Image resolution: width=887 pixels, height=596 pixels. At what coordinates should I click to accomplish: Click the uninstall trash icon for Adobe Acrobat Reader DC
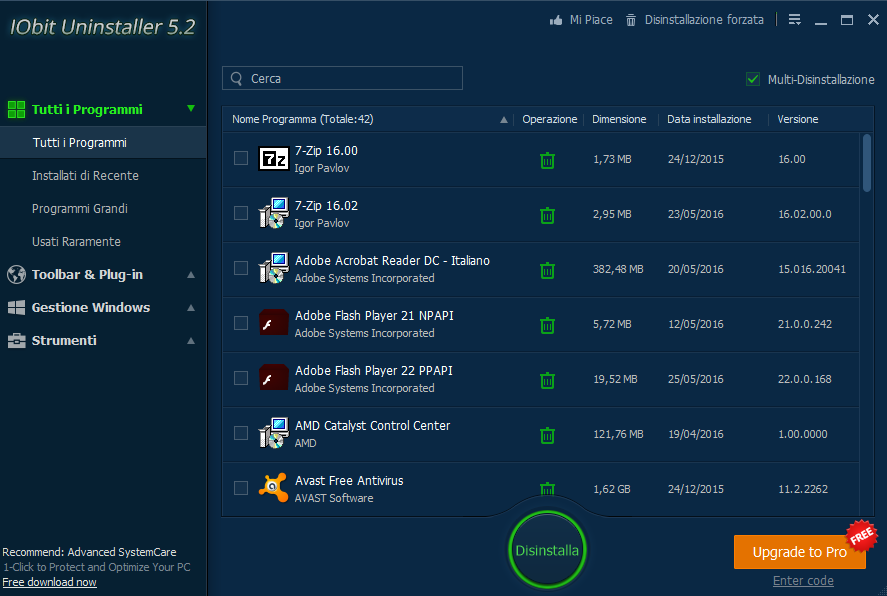547,270
